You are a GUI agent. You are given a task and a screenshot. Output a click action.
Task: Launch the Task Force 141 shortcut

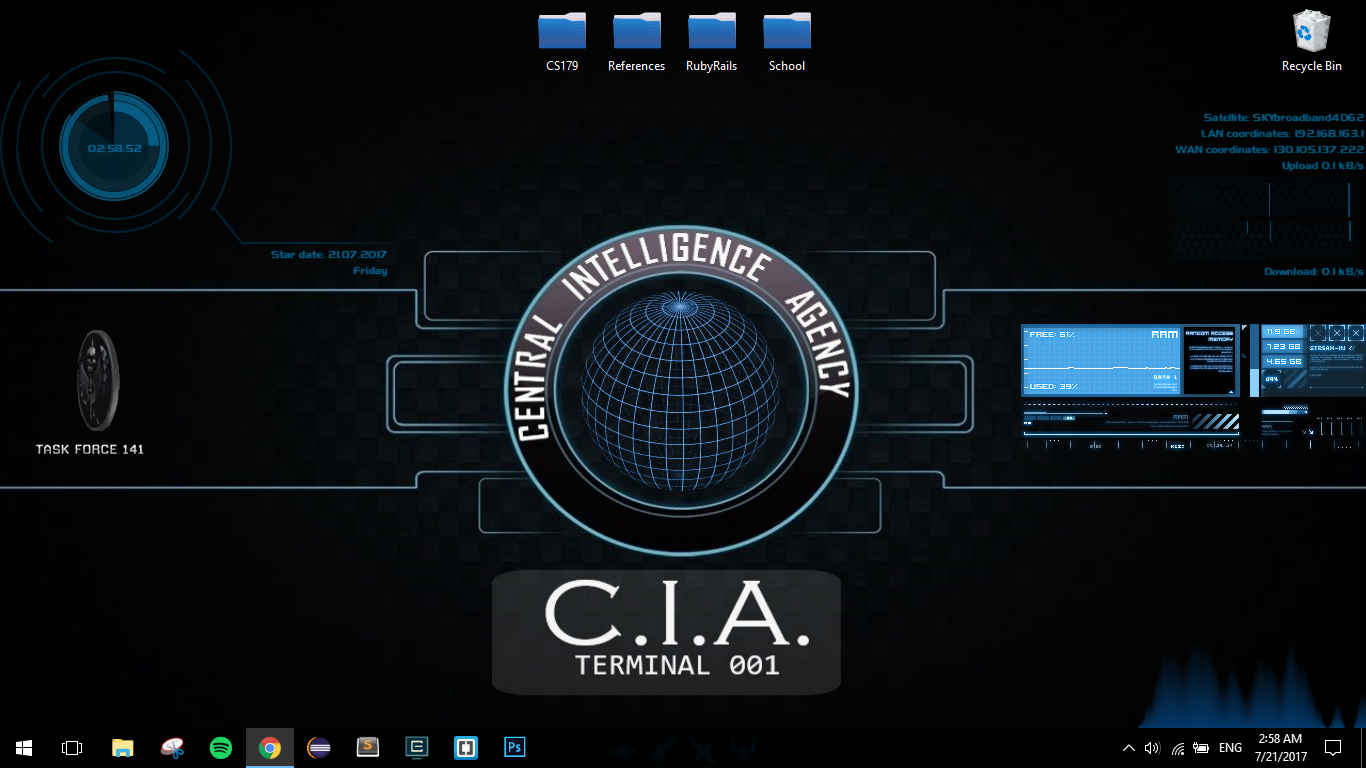tap(90, 393)
